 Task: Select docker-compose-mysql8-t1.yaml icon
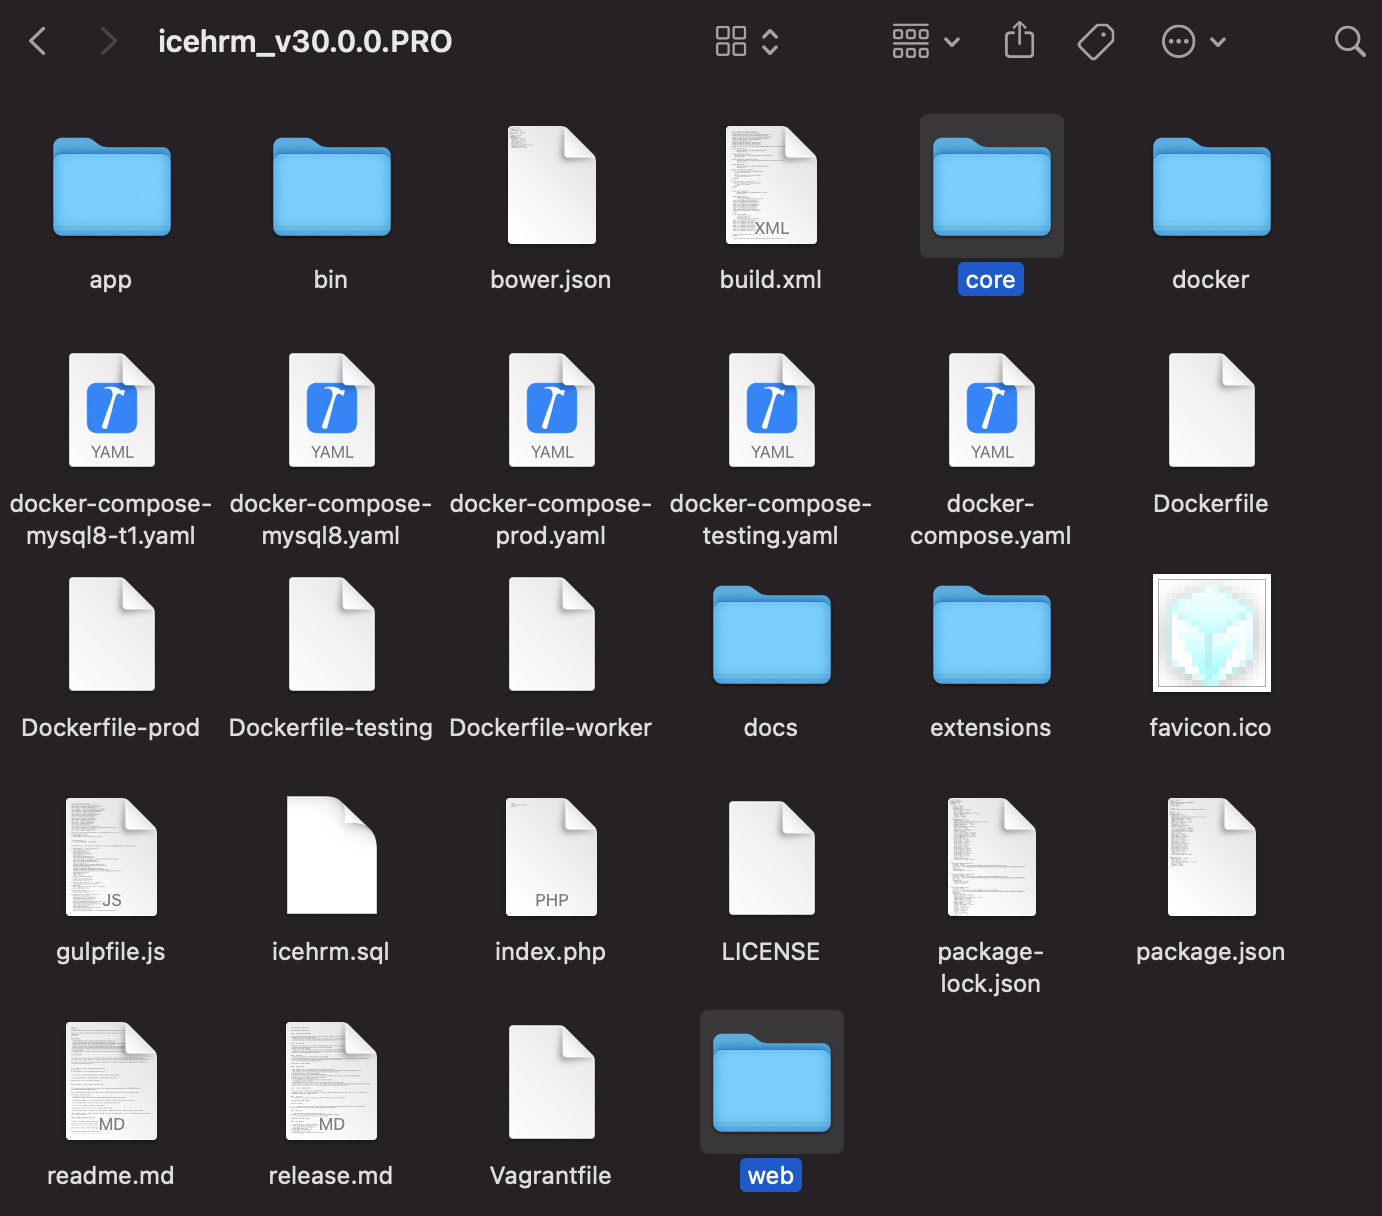111,410
